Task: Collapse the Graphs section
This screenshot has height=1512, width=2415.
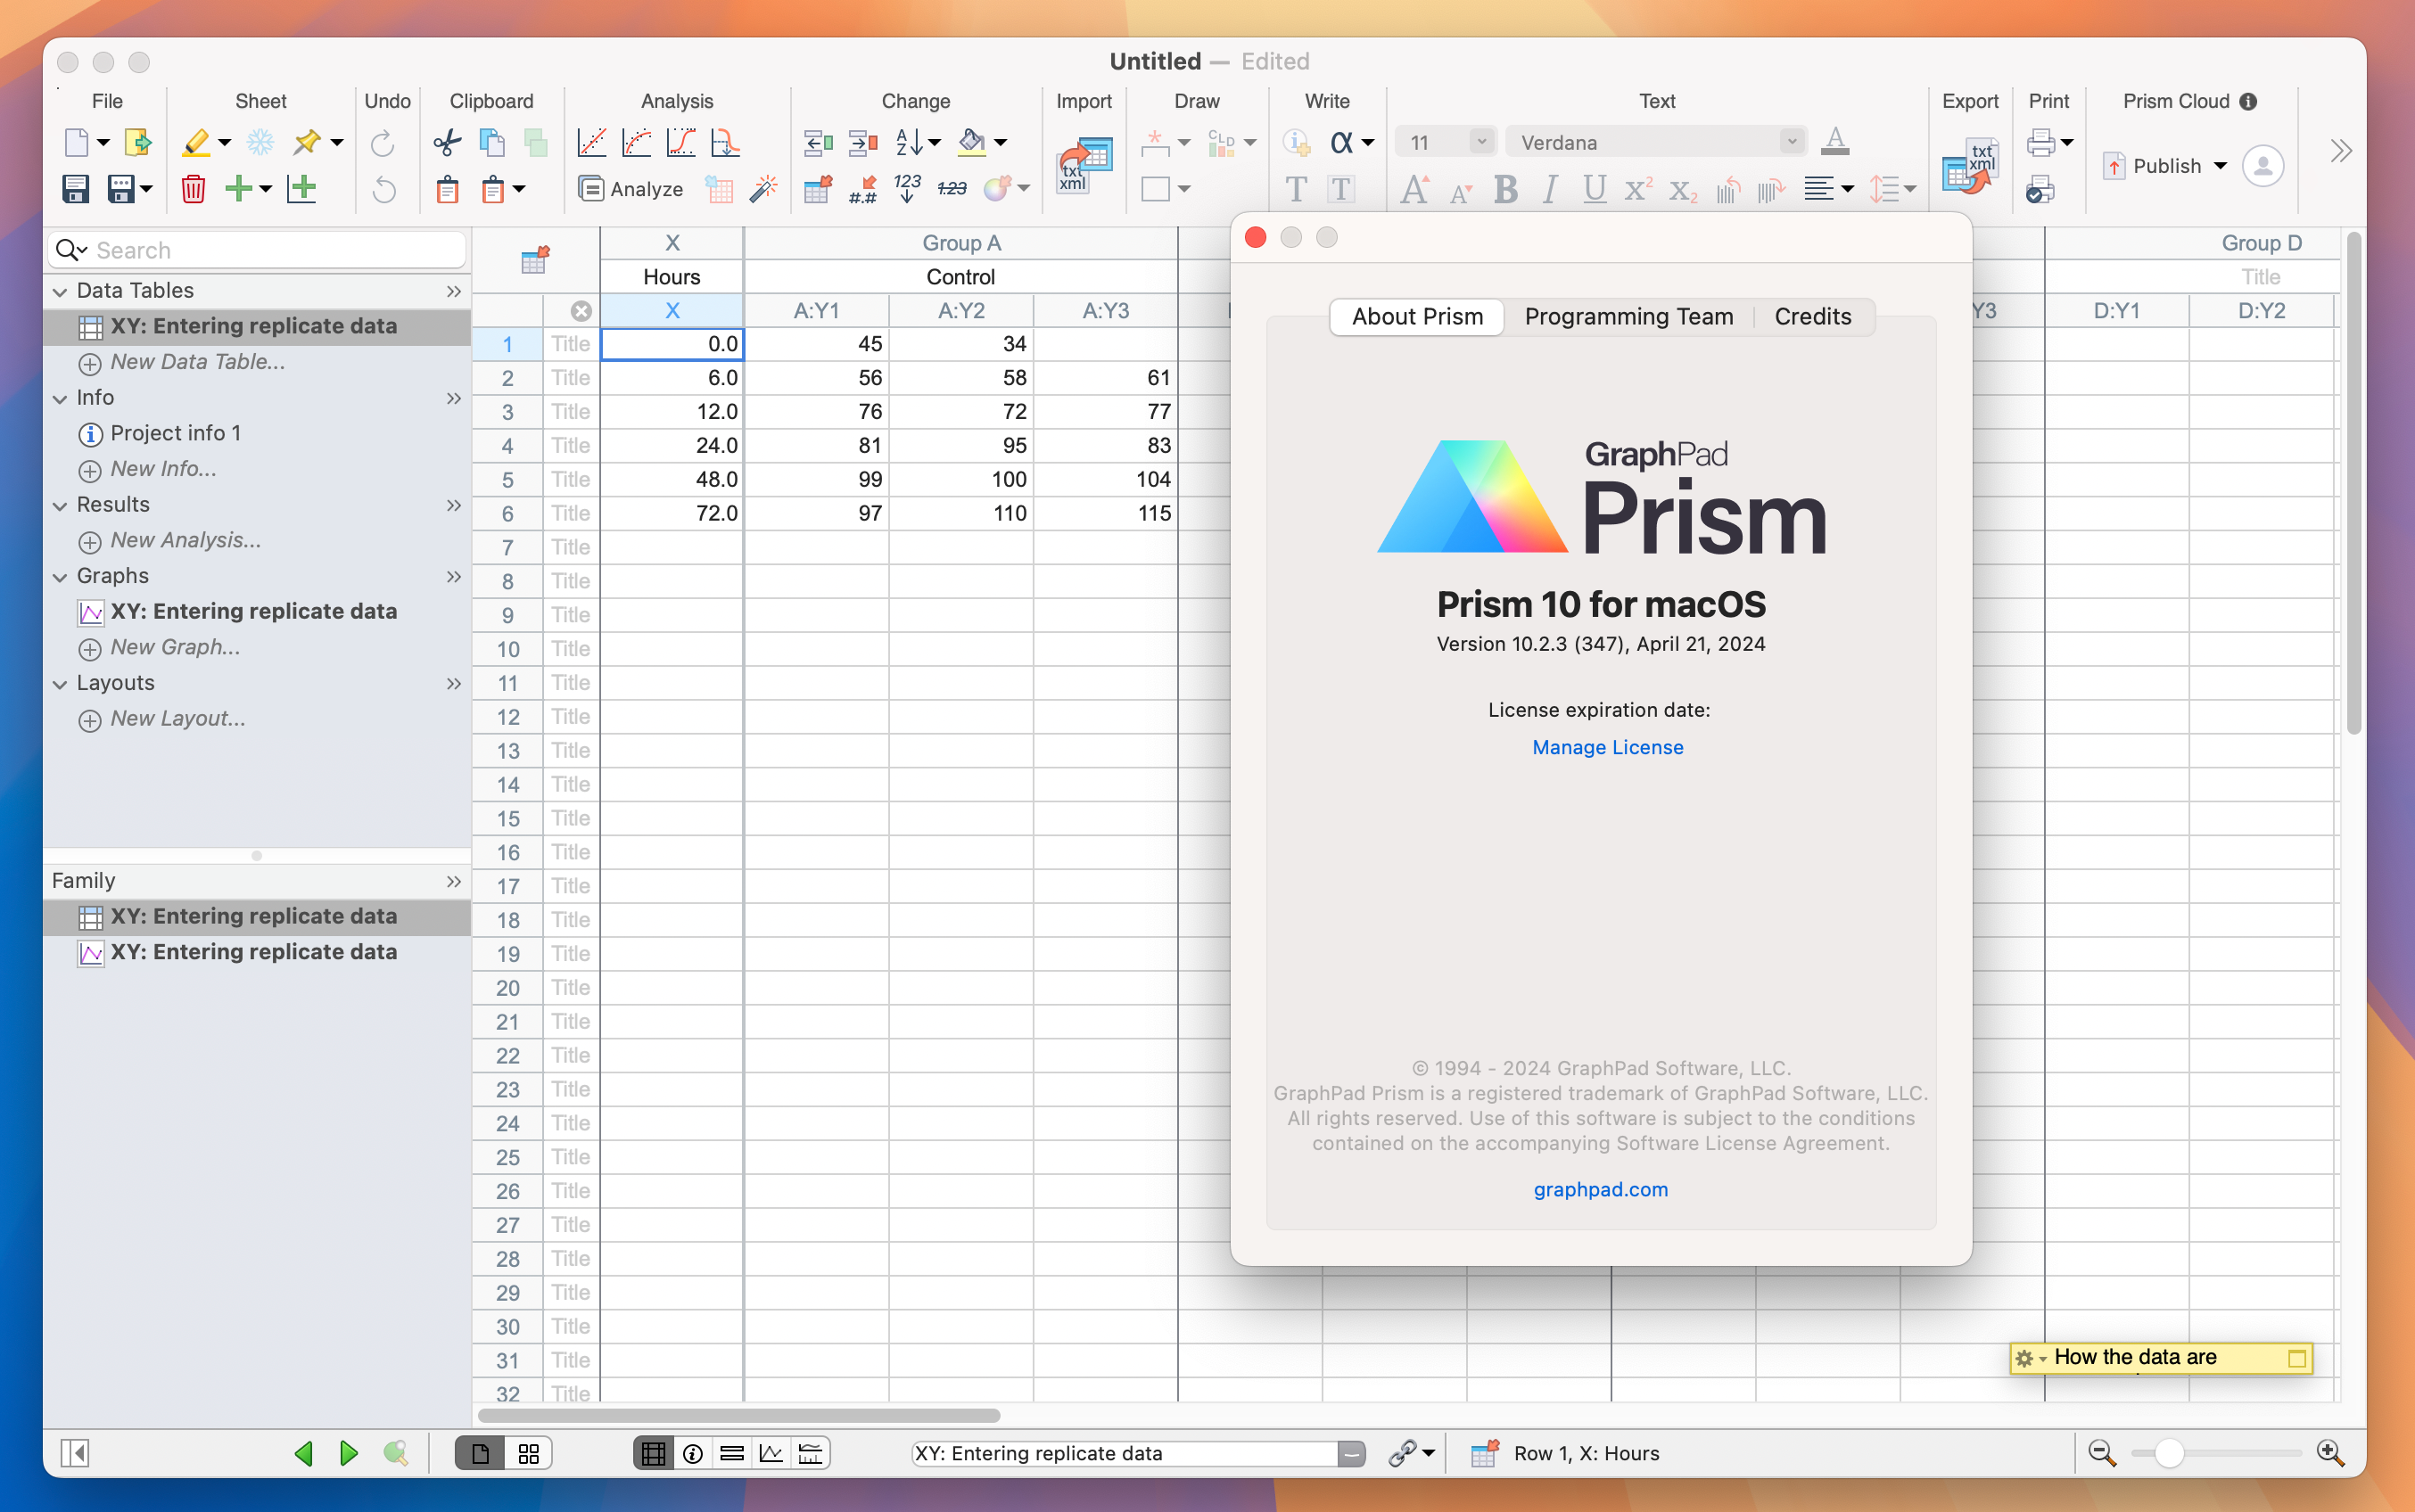Action: click(x=60, y=577)
